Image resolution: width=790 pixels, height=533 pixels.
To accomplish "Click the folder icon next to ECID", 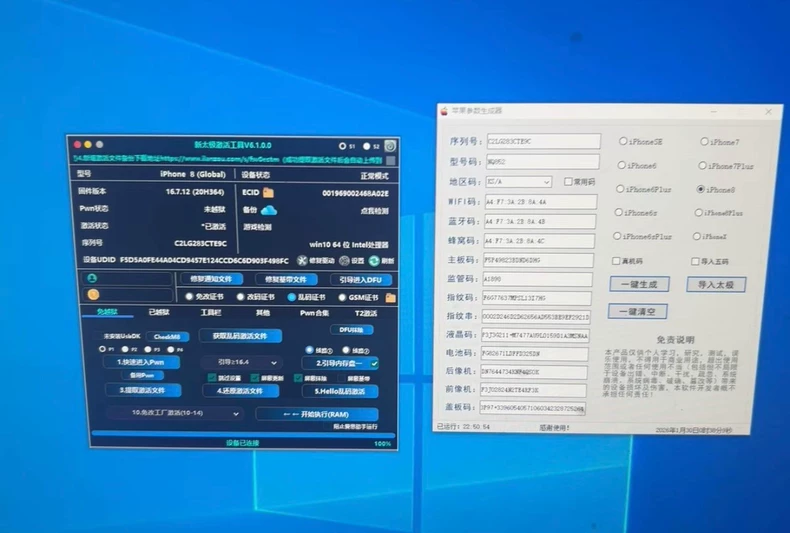I will point(269,192).
